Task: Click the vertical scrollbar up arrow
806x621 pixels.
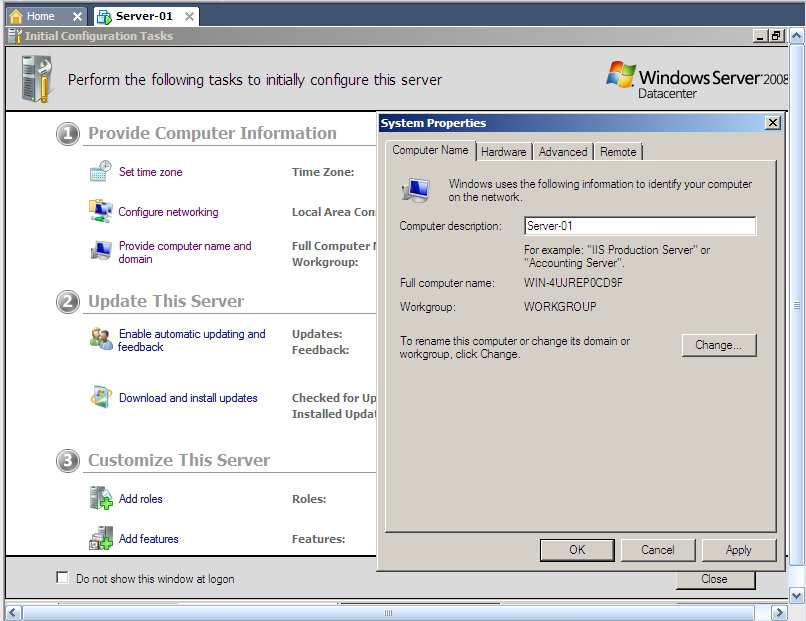Action: click(796, 36)
